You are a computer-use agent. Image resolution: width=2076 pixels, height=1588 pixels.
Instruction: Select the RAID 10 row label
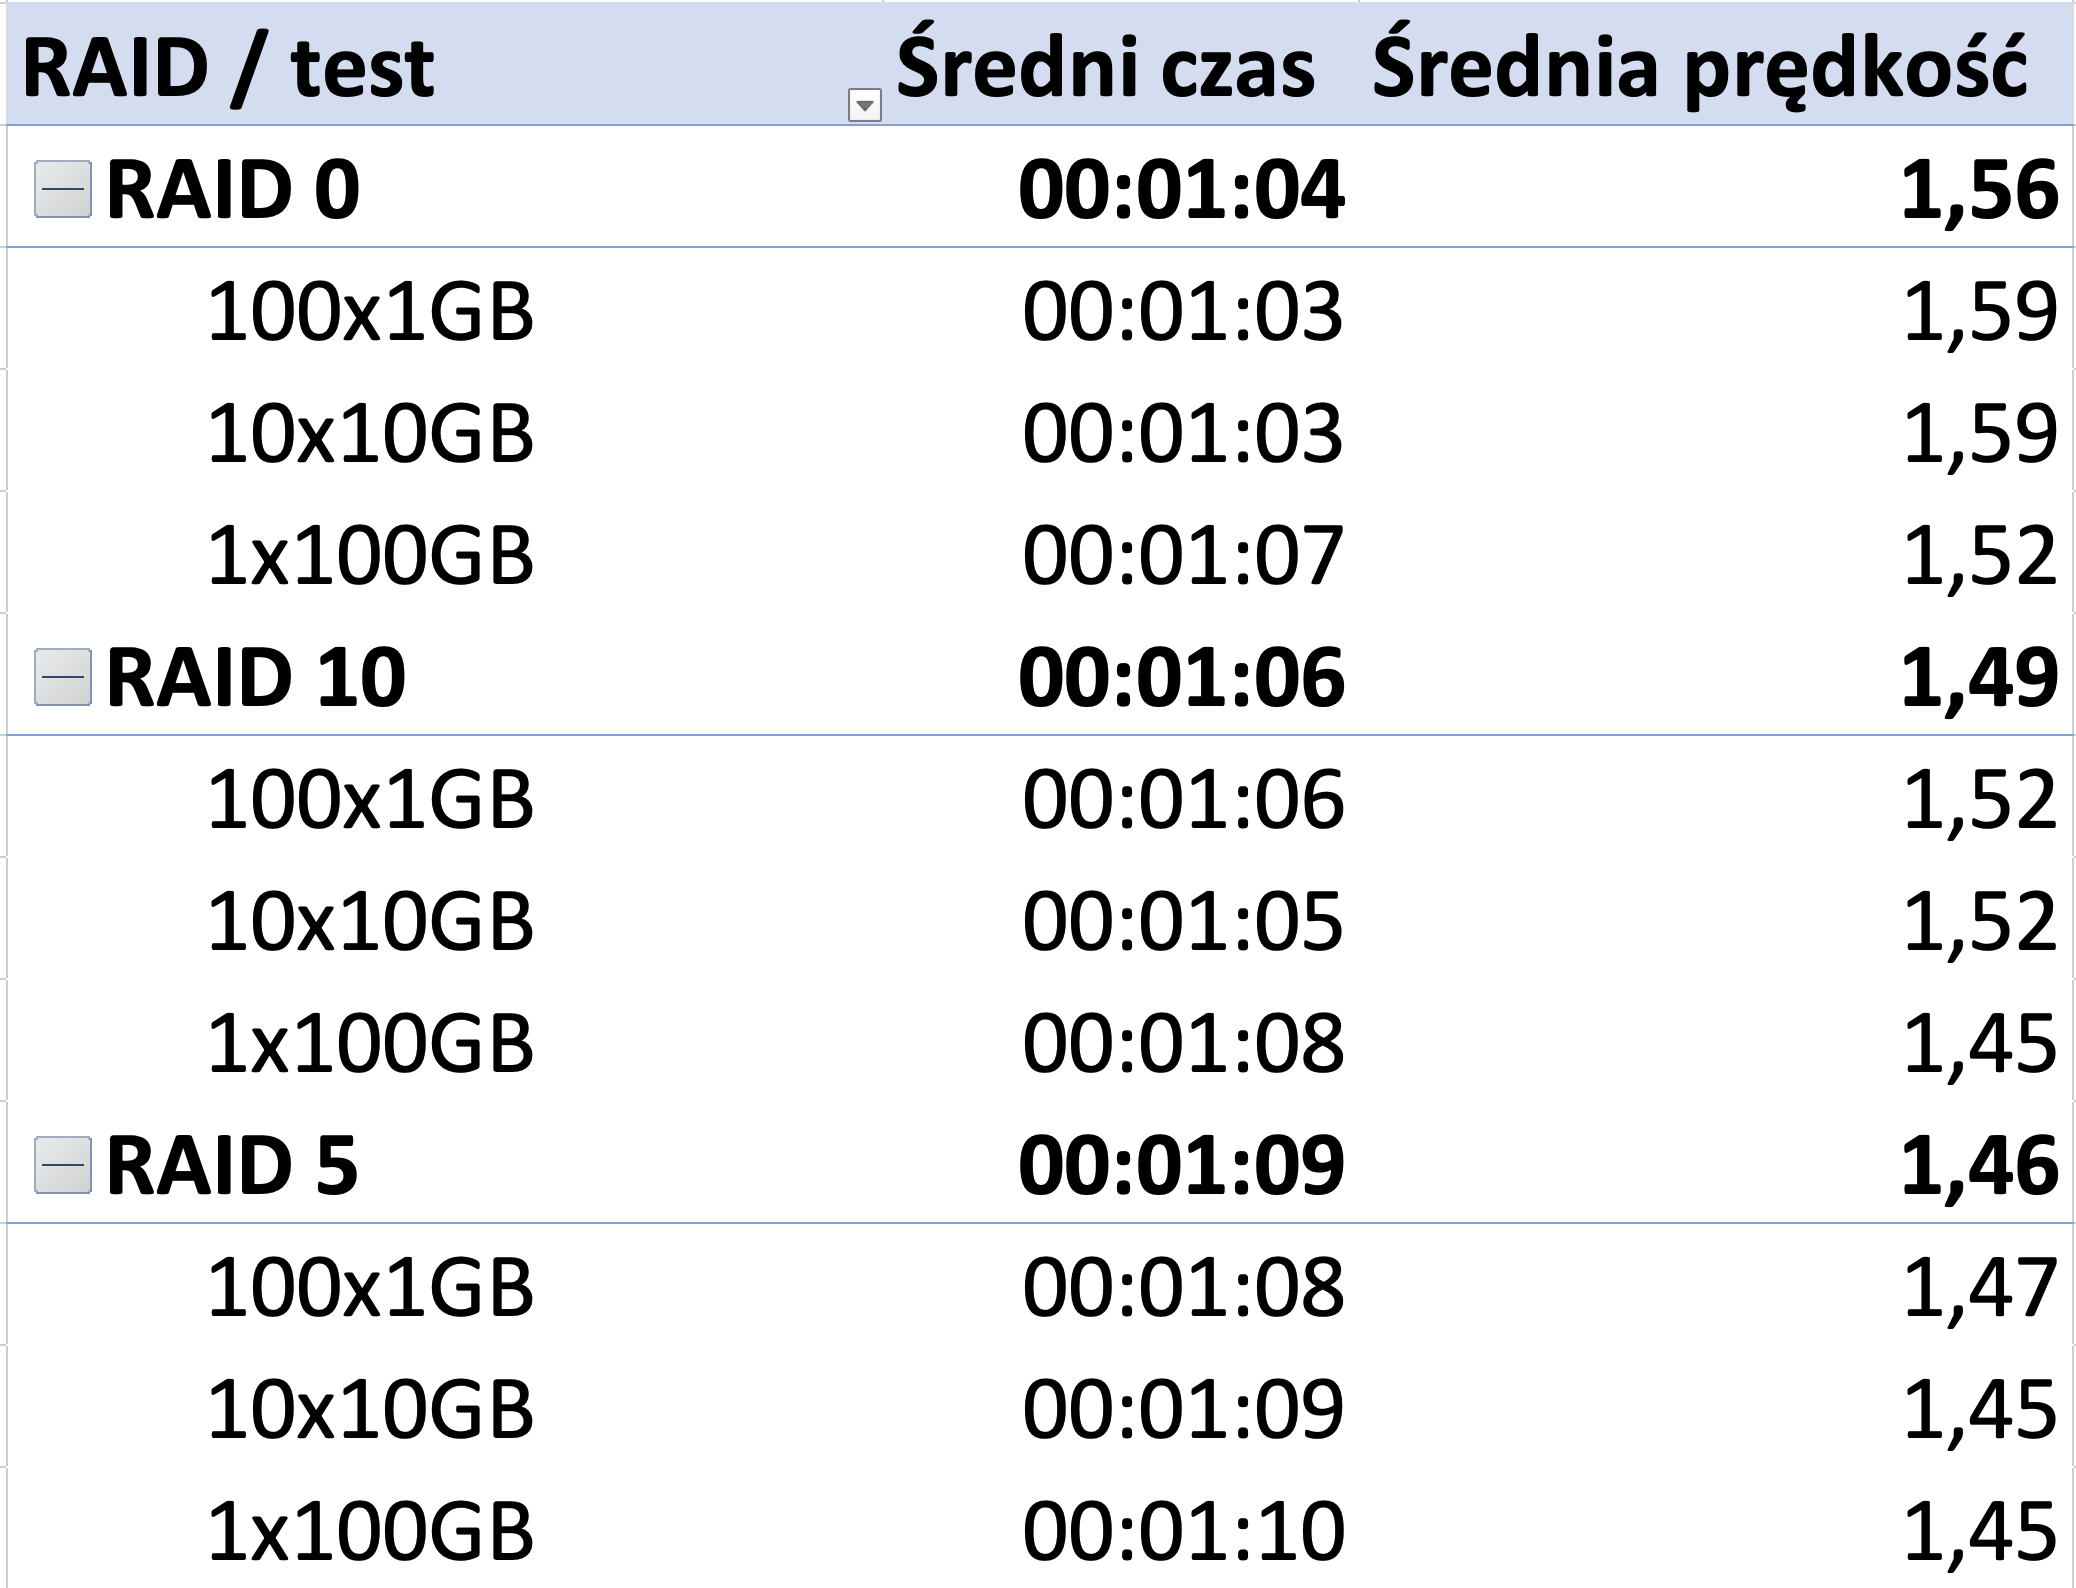click(256, 677)
